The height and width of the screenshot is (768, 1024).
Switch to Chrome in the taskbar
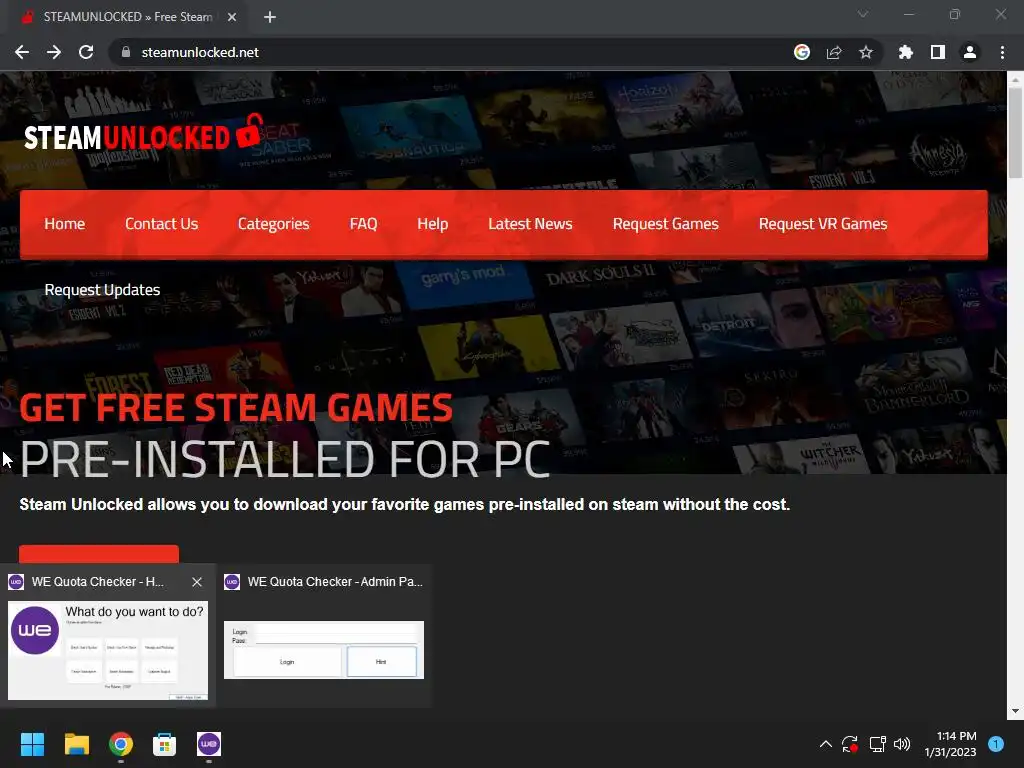coord(121,744)
